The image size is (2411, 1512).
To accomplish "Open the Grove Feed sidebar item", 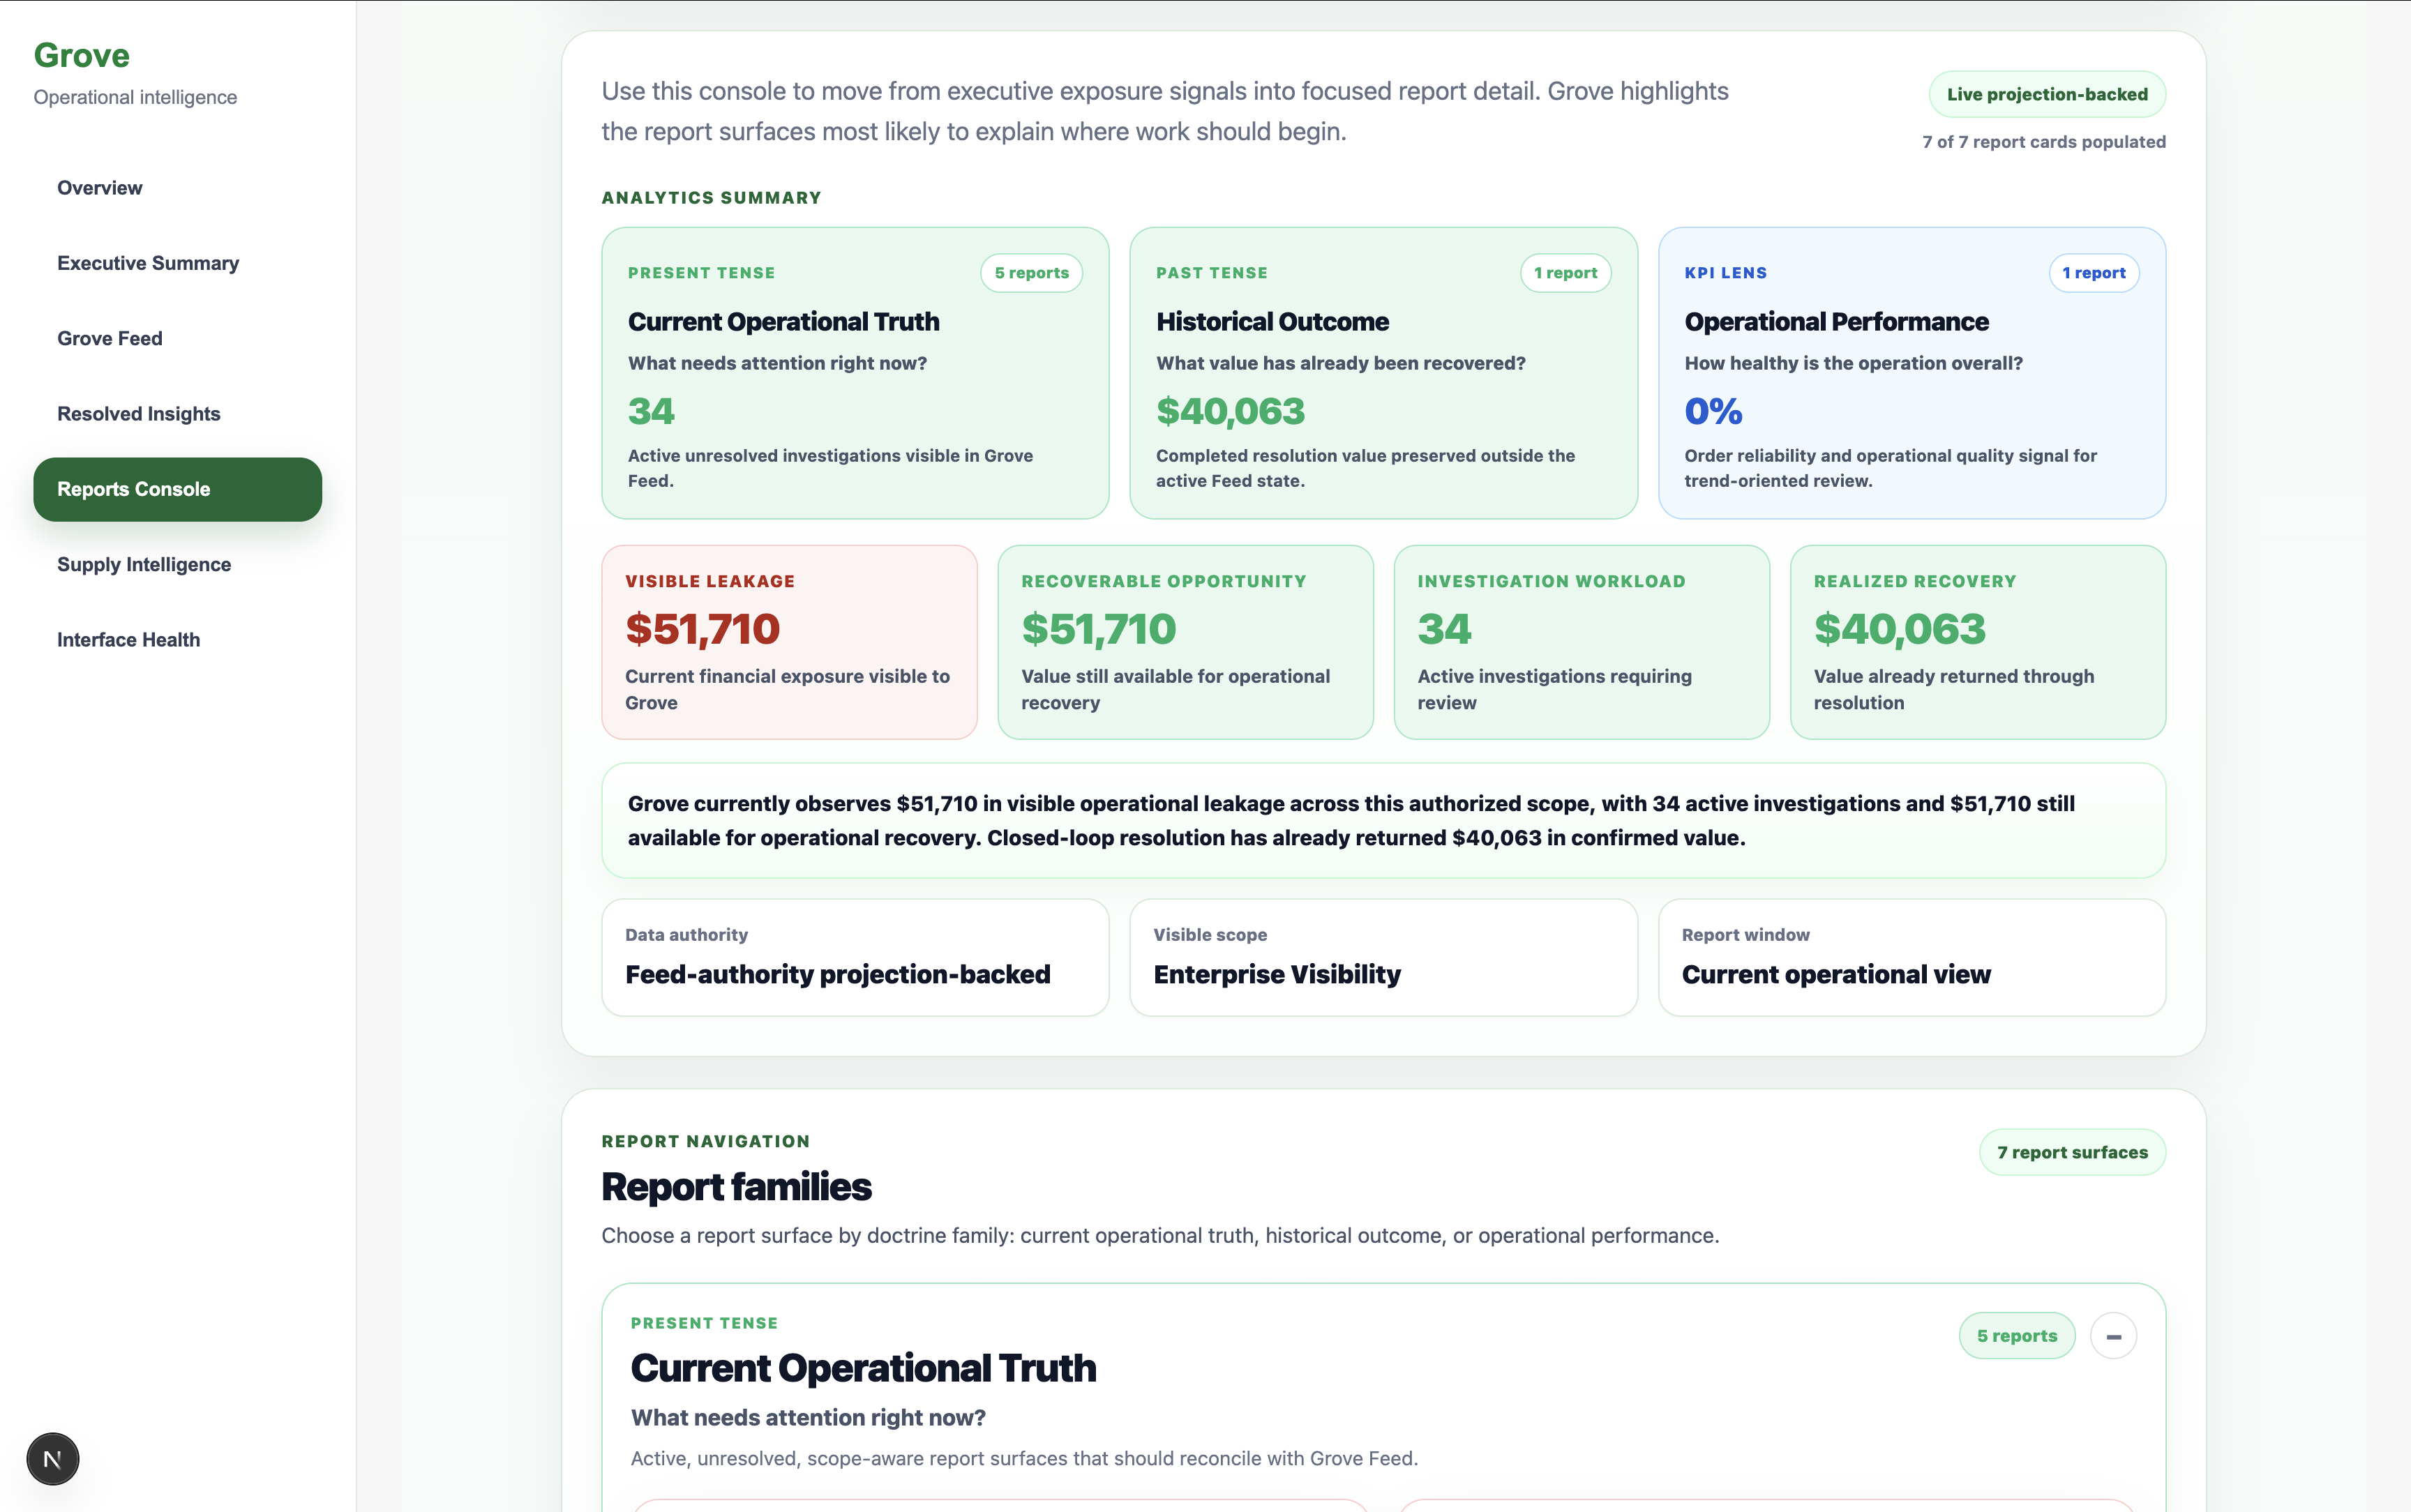I will pyautogui.click(x=177, y=338).
